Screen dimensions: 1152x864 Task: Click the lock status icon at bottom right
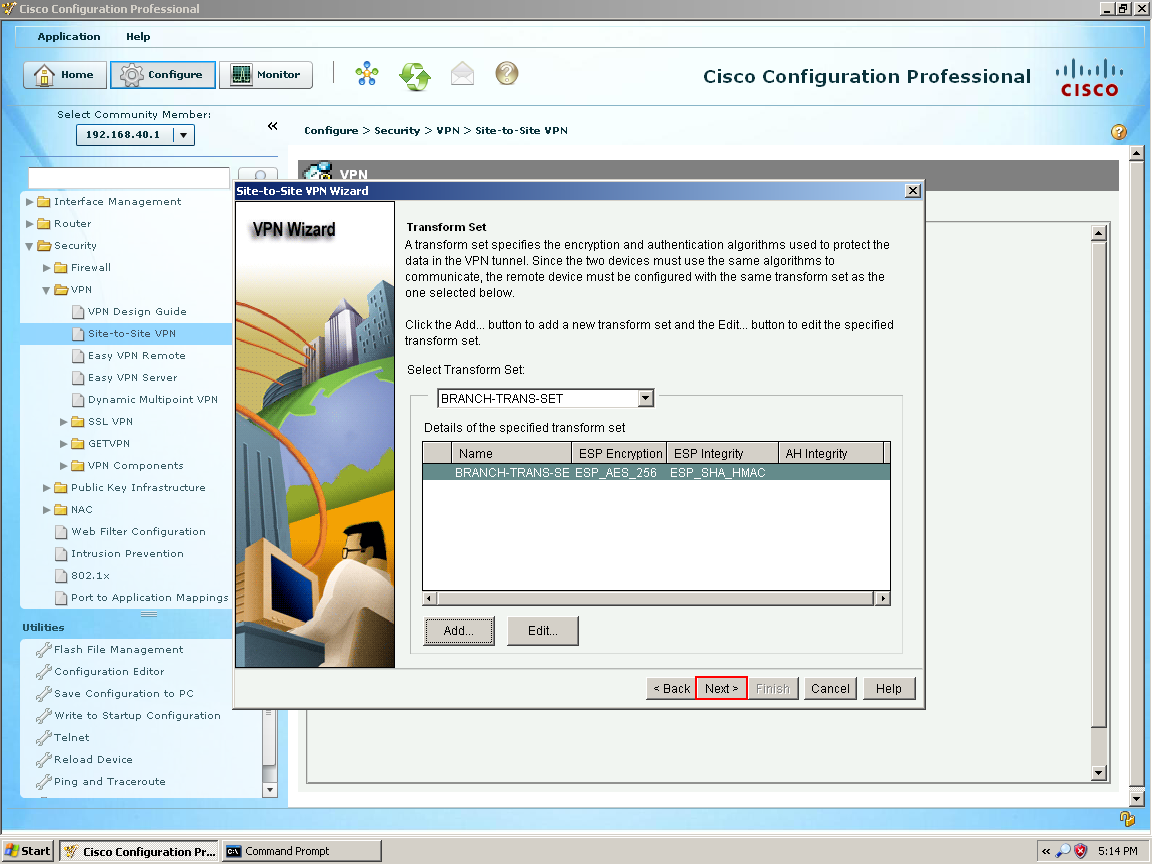(1127, 818)
